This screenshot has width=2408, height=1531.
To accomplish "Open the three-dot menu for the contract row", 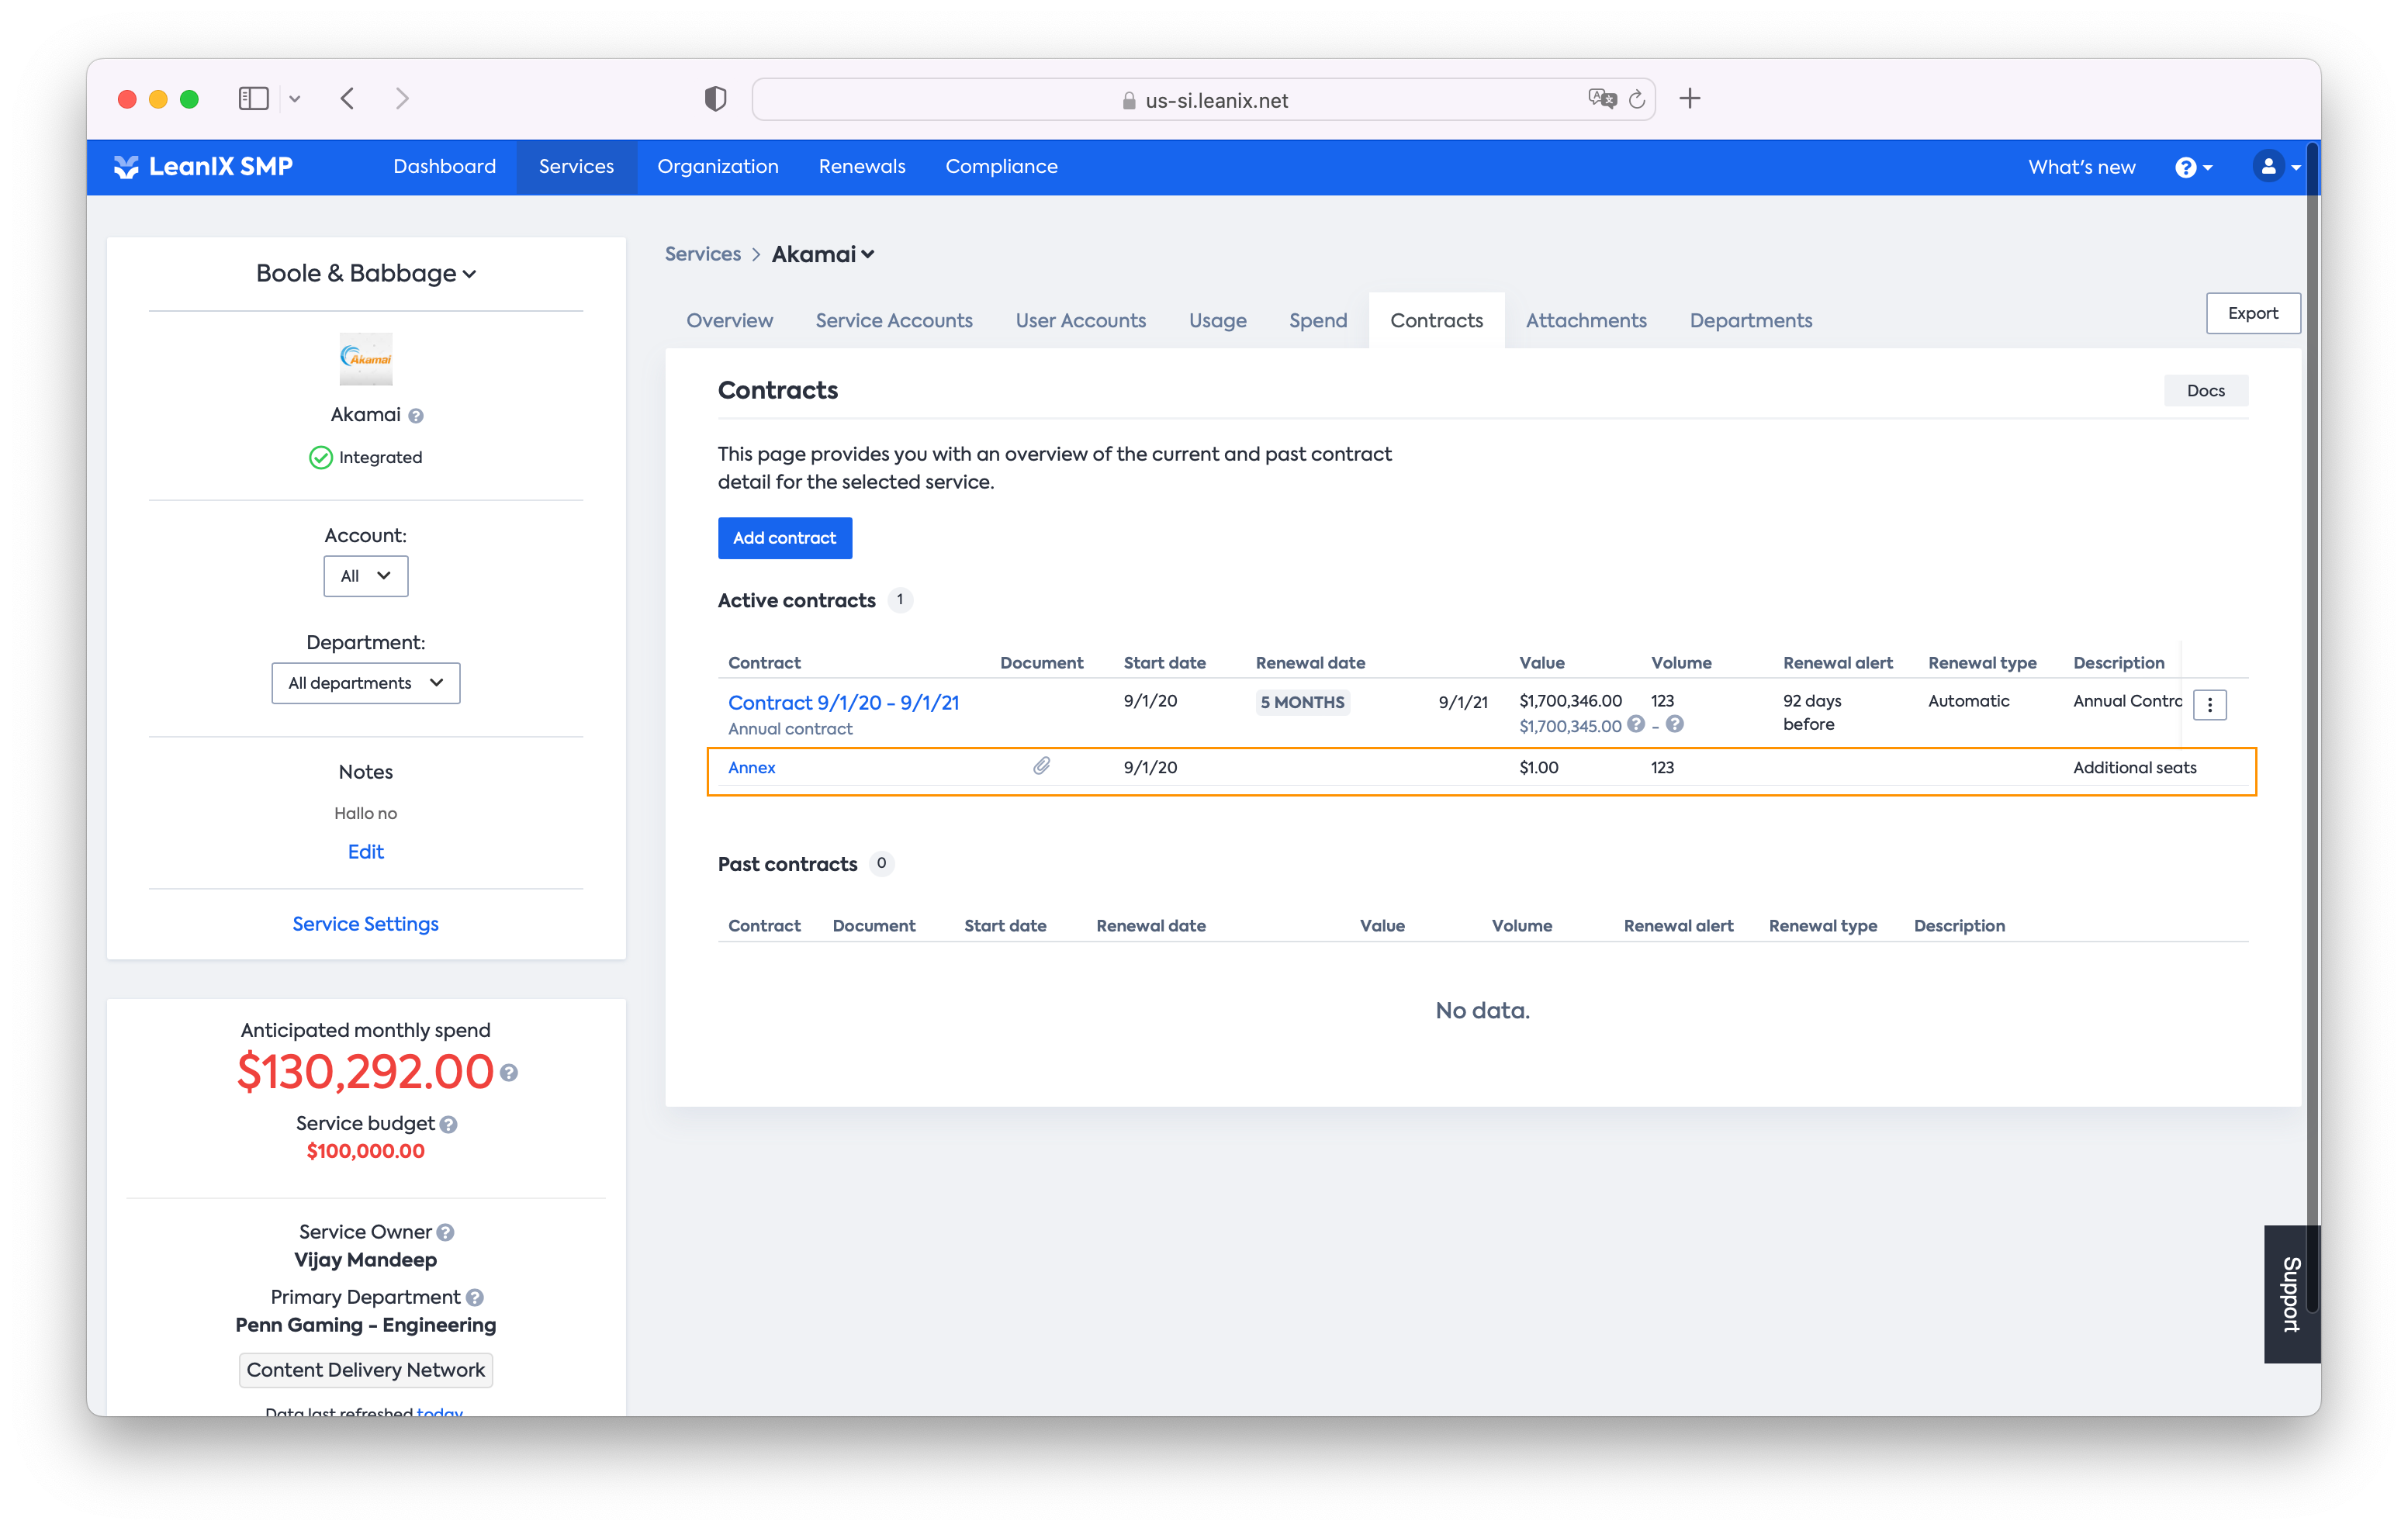I will 2210,705.
